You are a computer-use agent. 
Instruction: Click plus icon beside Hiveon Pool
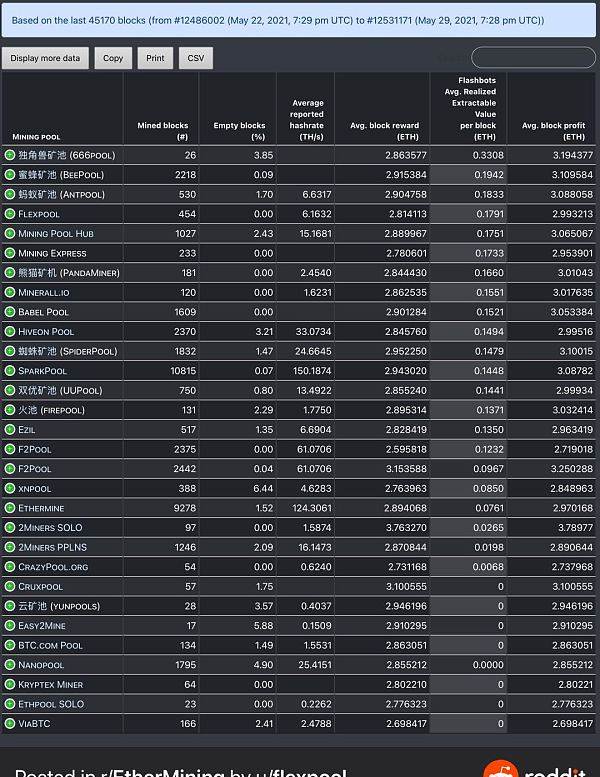[10, 332]
